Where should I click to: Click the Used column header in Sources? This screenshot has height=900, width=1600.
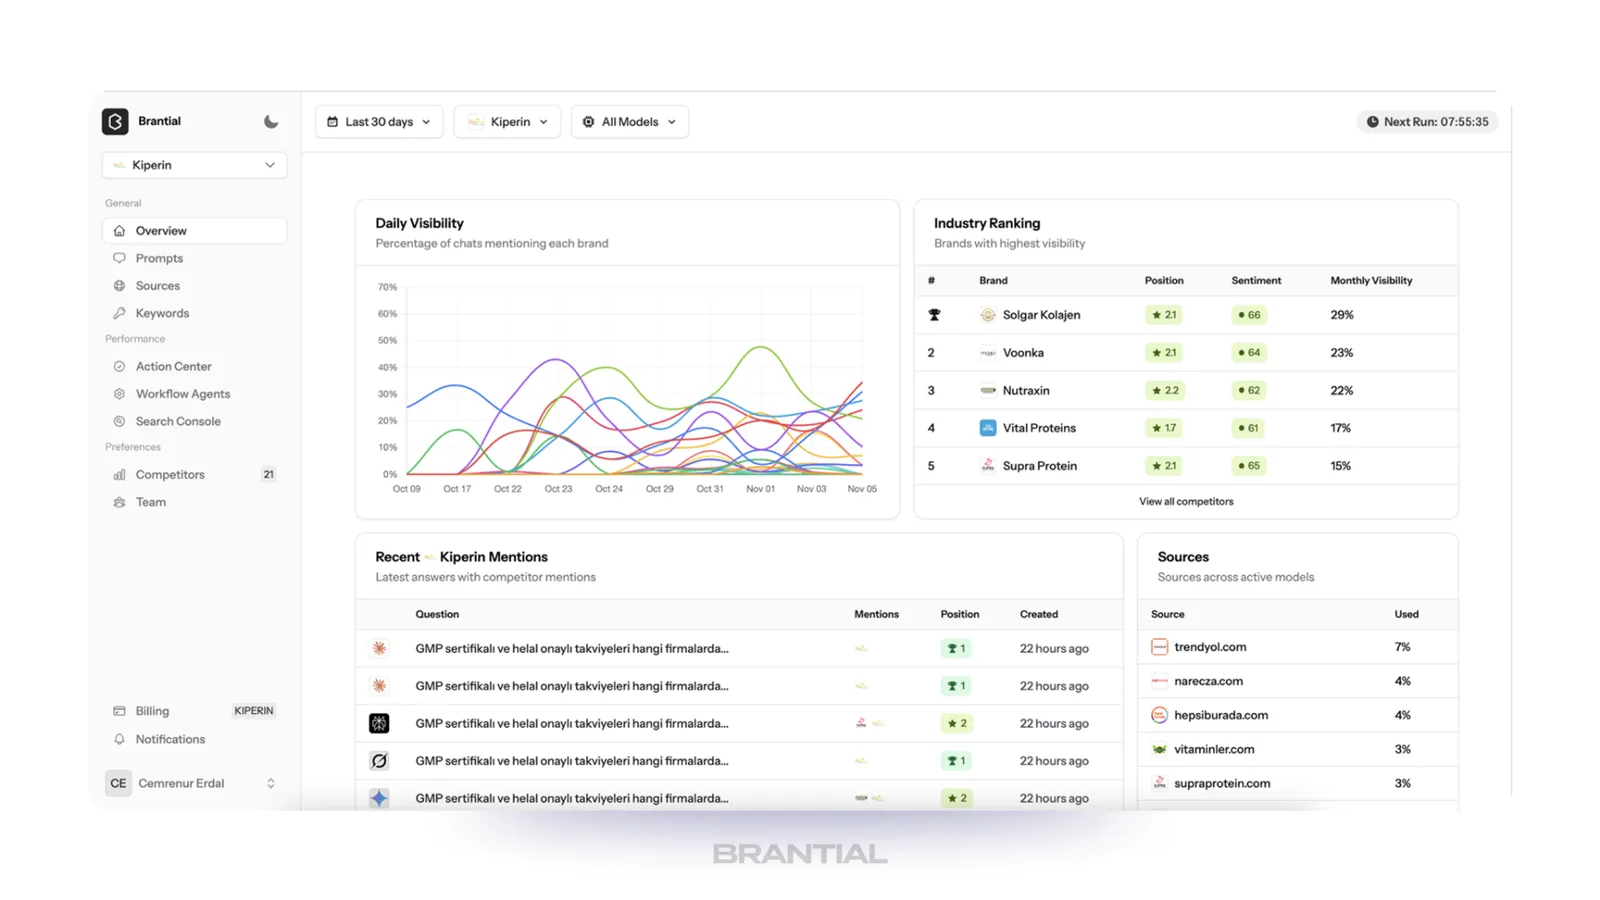1406,615
